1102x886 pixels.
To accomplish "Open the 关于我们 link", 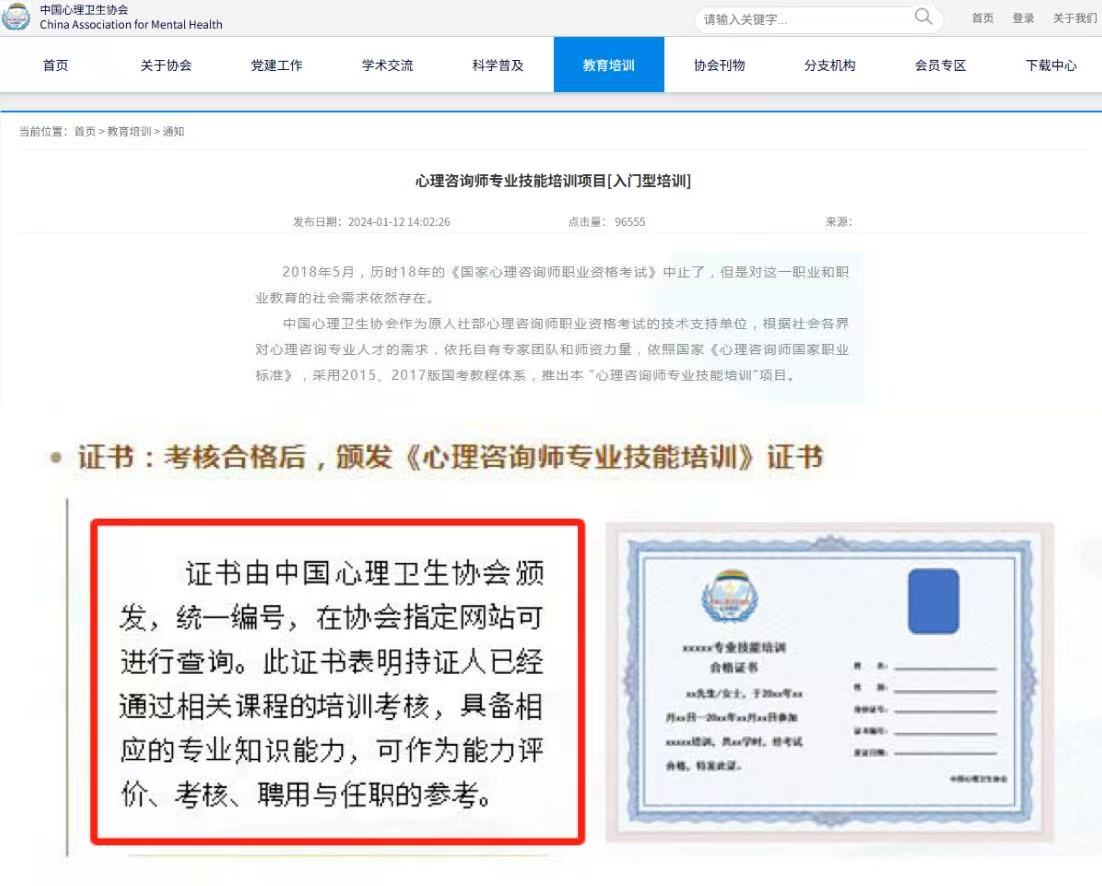I will coord(1074,18).
